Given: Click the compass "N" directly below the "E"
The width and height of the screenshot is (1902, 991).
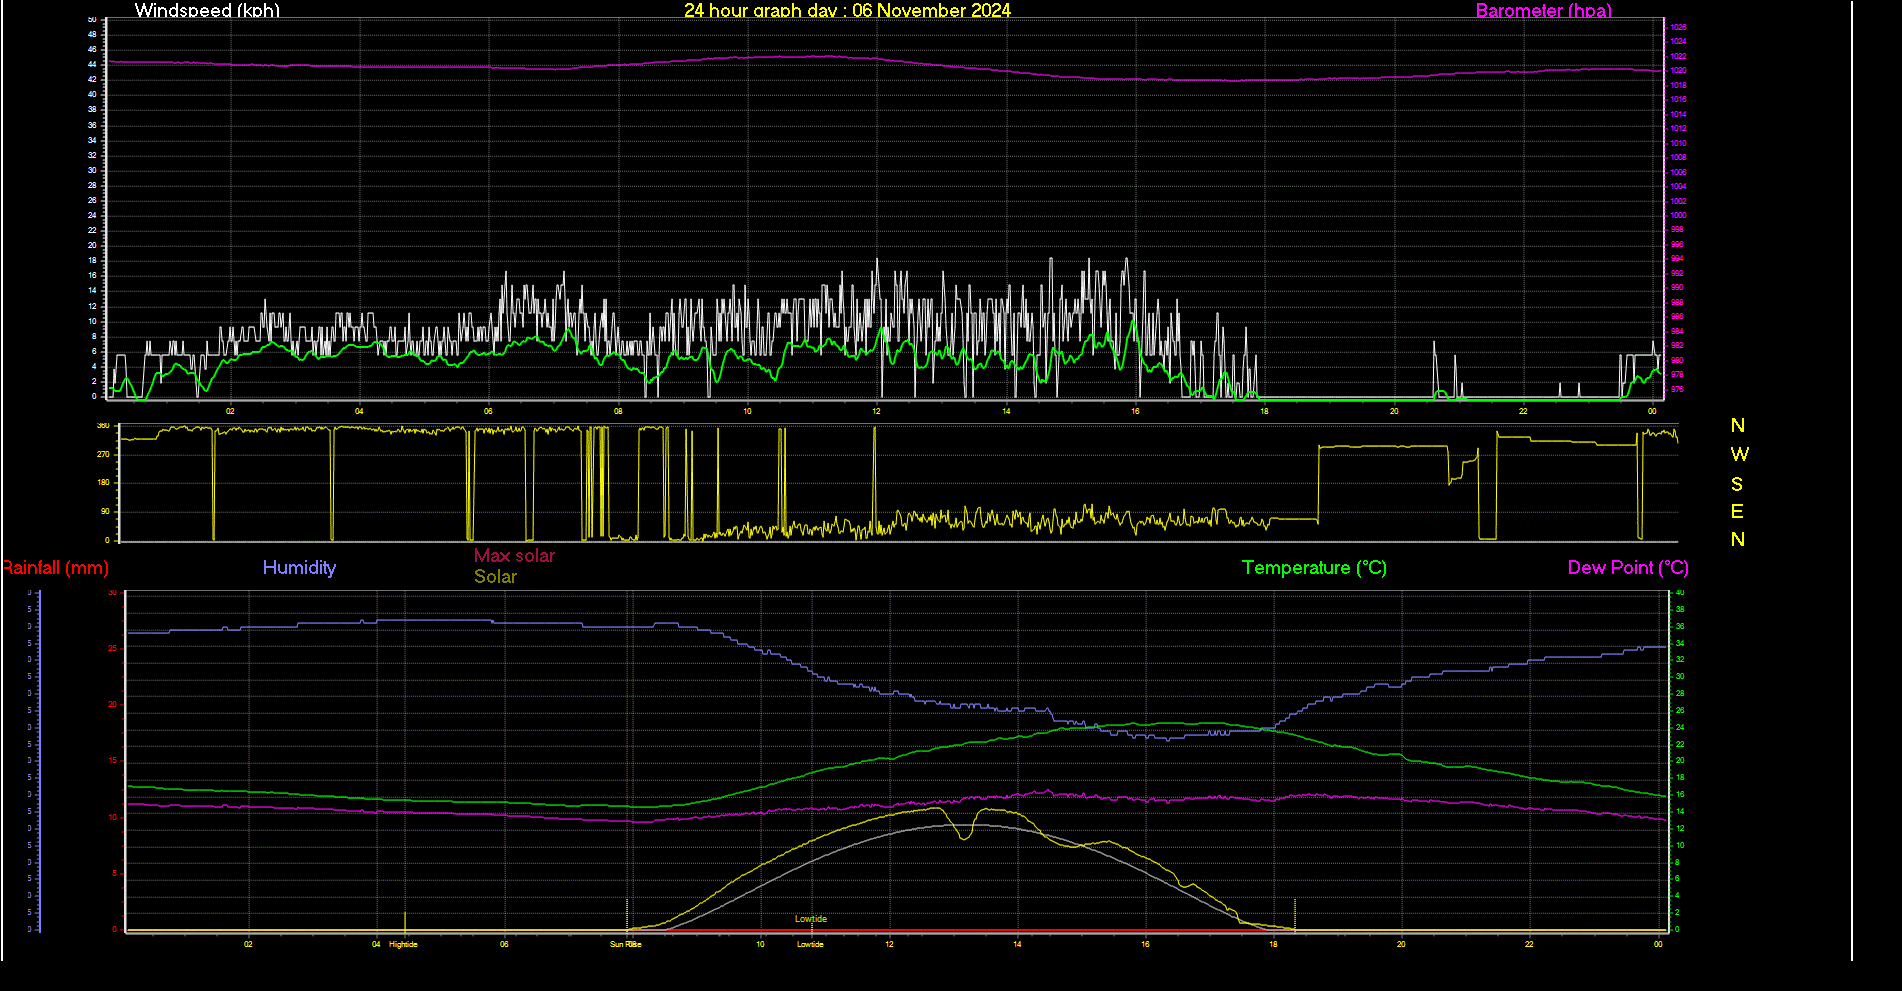Looking at the screenshot, I should tap(1738, 539).
